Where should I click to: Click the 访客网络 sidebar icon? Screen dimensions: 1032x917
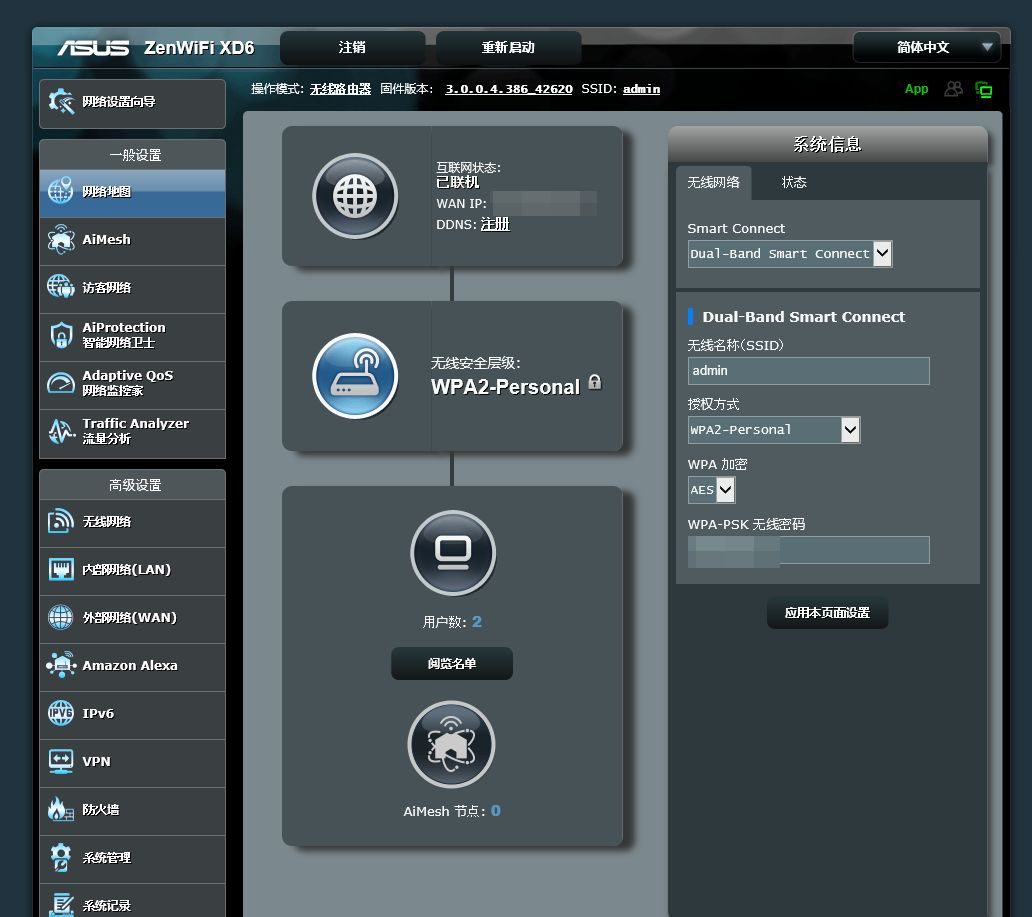(61, 287)
